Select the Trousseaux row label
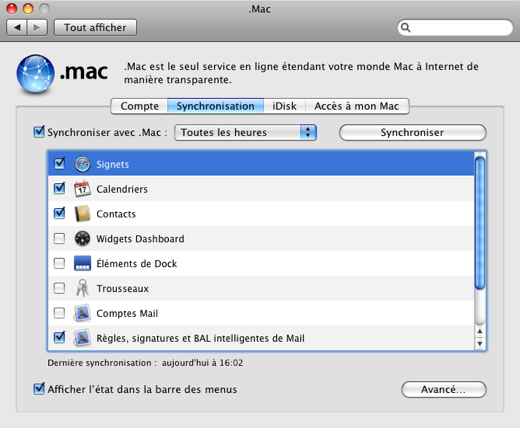 pos(122,288)
